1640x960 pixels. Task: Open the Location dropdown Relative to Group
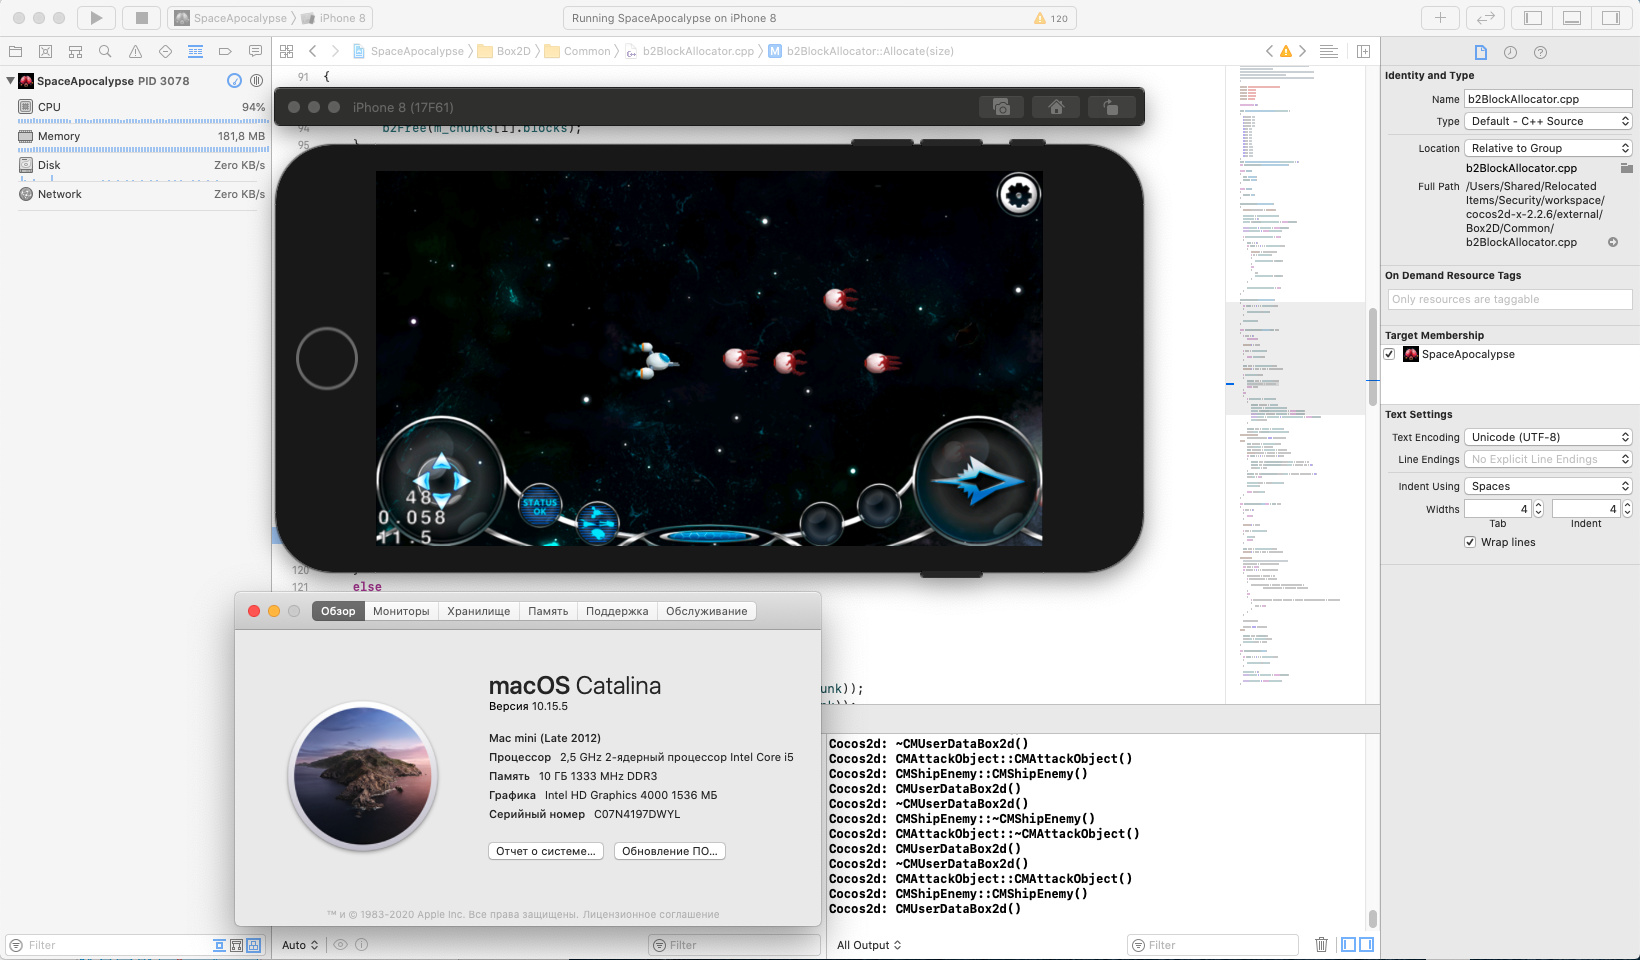pyautogui.click(x=1548, y=148)
